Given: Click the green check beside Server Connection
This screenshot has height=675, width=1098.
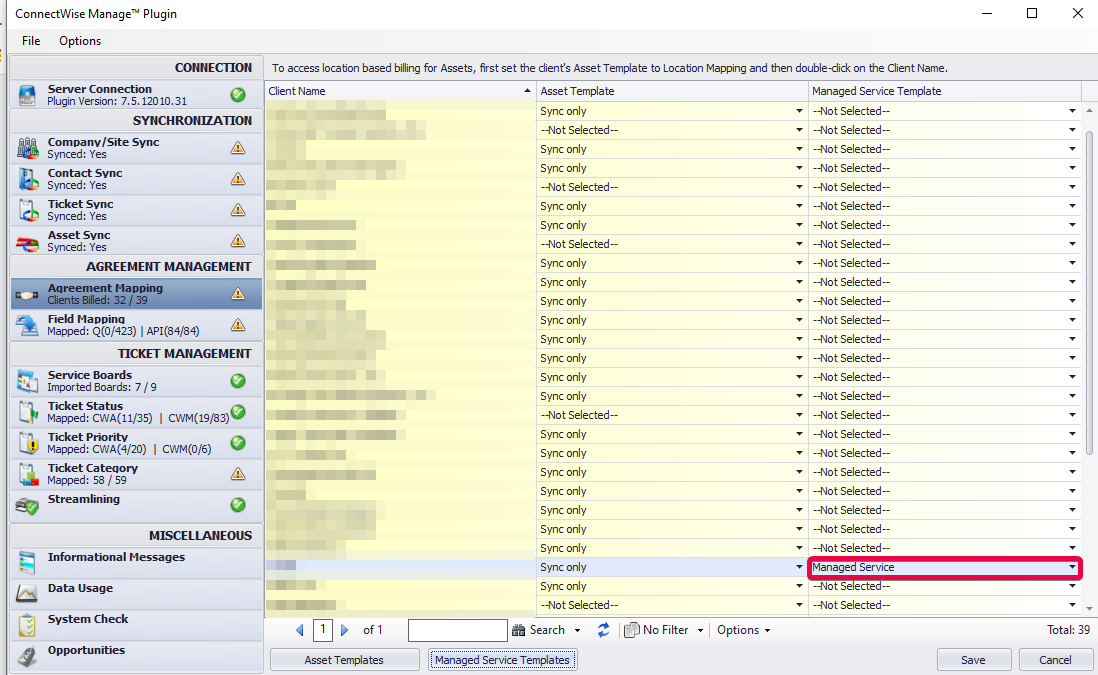Looking at the screenshot, I should point(238,95).
